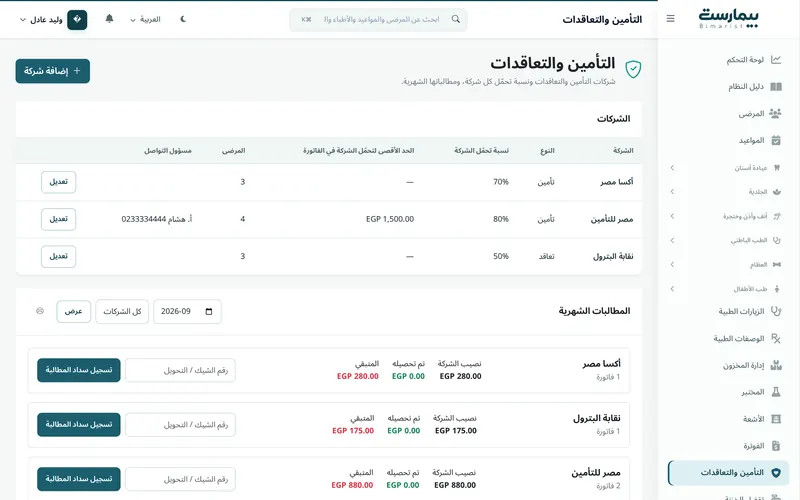Click the الجلدية section icon

pos(777,192)
